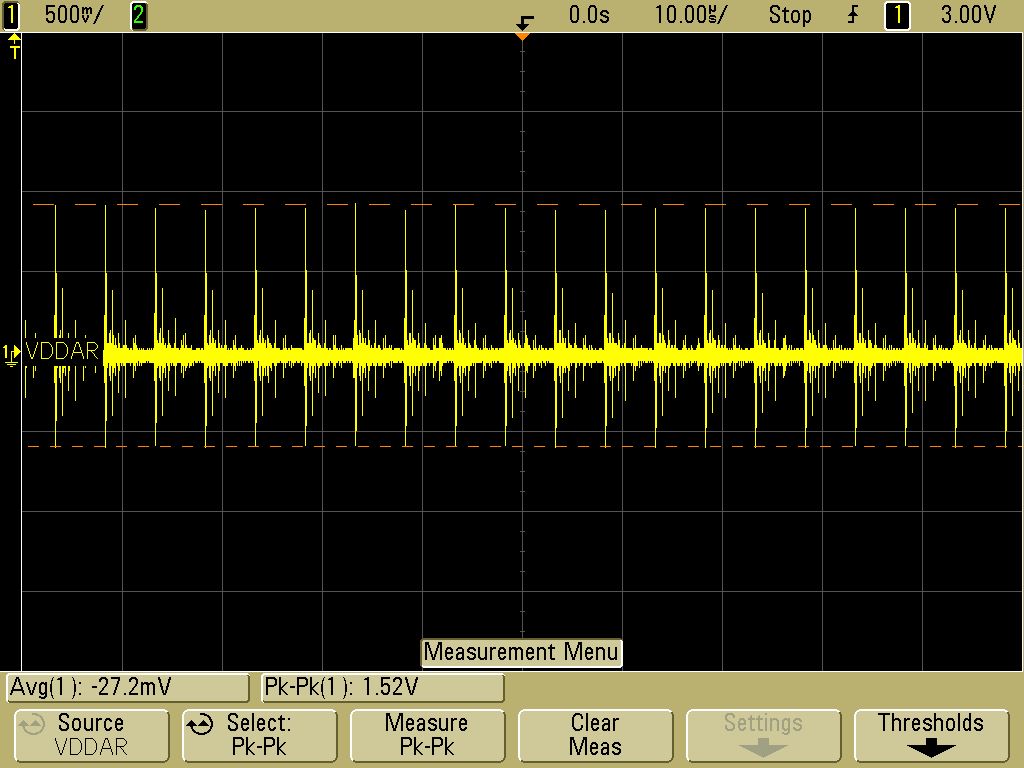
Task: Click the 3.00V trigger level readout
Action: 968,14
